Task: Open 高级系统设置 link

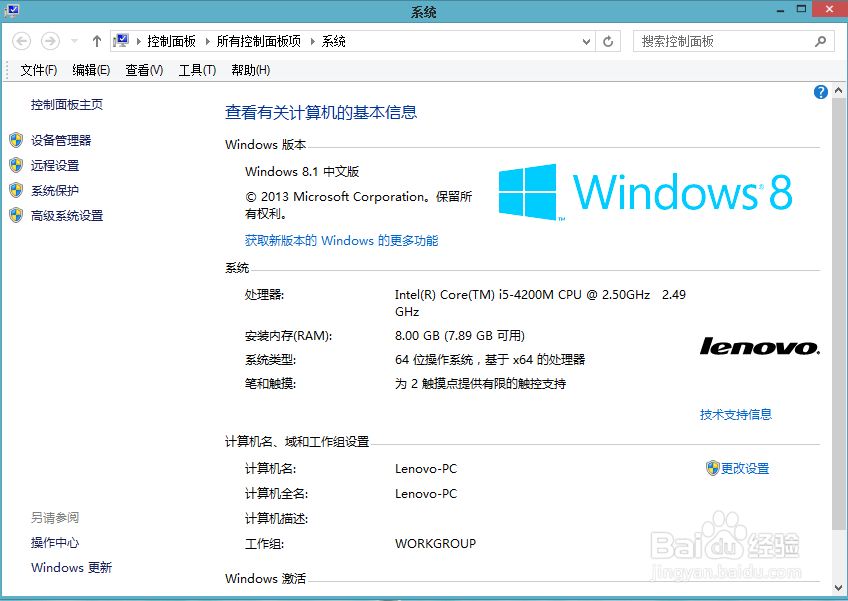Action: coord(67,216)
